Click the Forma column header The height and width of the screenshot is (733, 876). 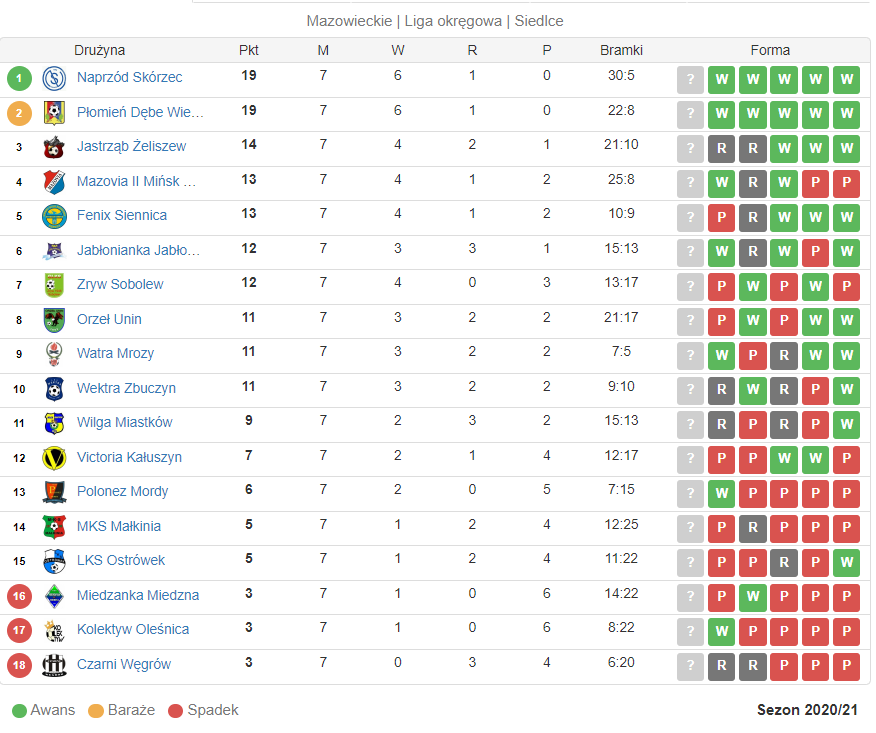click(x=770, y=50)
